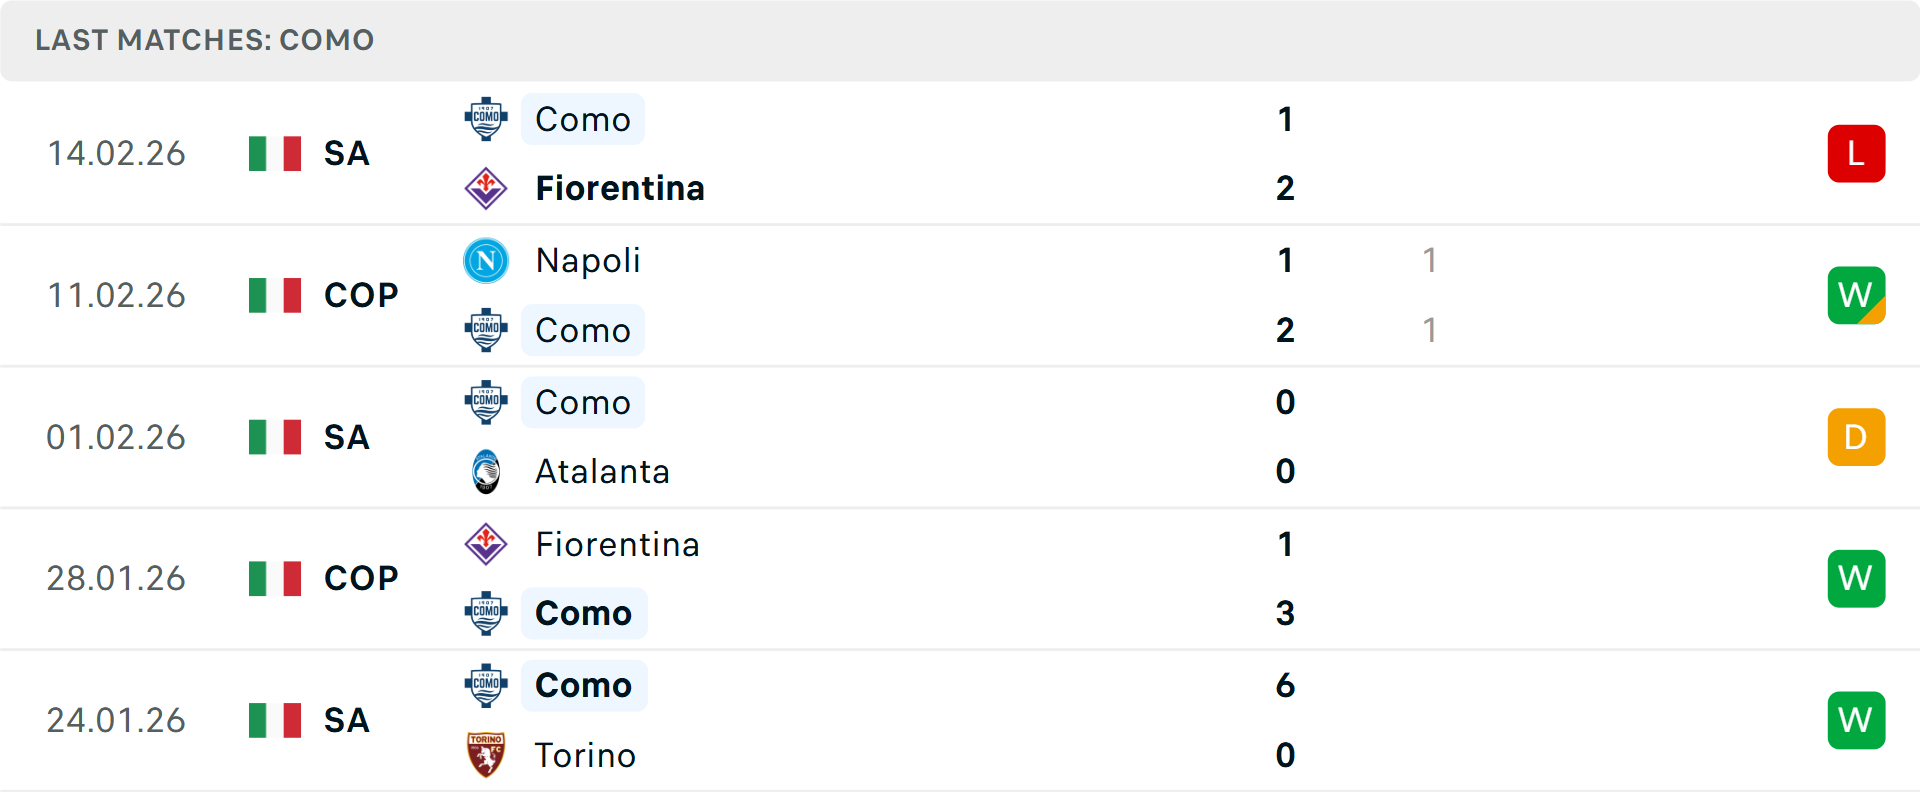Image resolution: width=1920 pixels, height=792 pixels.
Task: Open the match dated 24.01.26
Action: [116, 720]
